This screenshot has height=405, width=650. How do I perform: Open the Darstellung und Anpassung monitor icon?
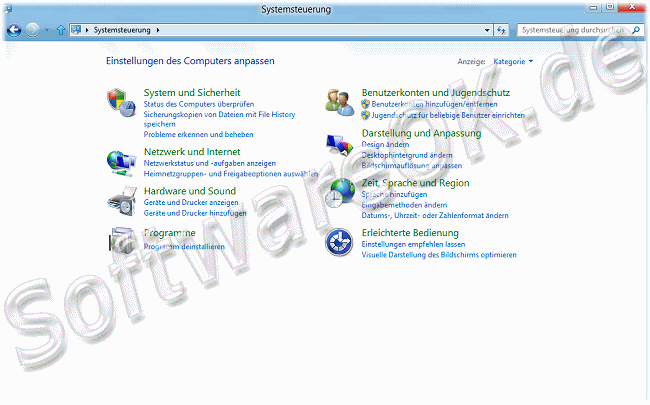340,145
